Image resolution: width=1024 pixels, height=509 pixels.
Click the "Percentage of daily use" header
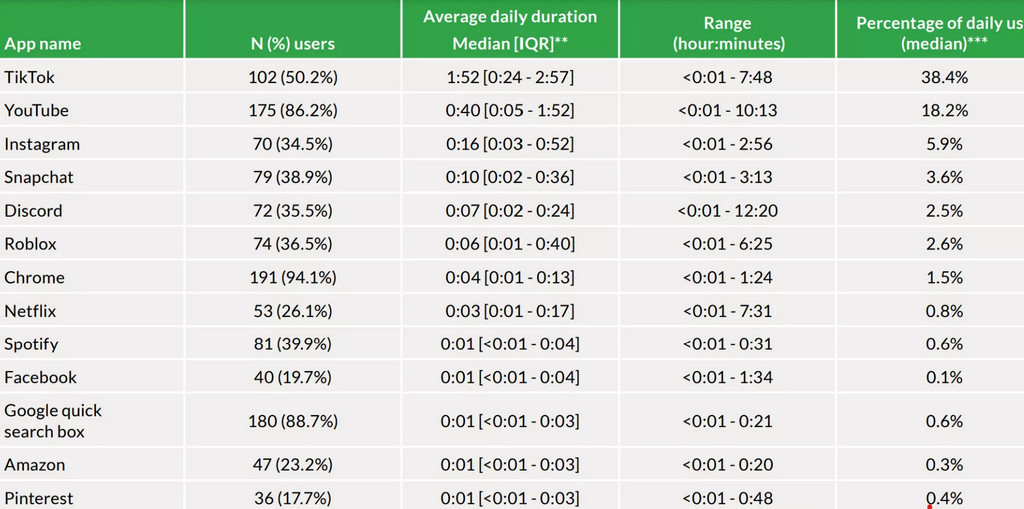(x=939, y=33)
